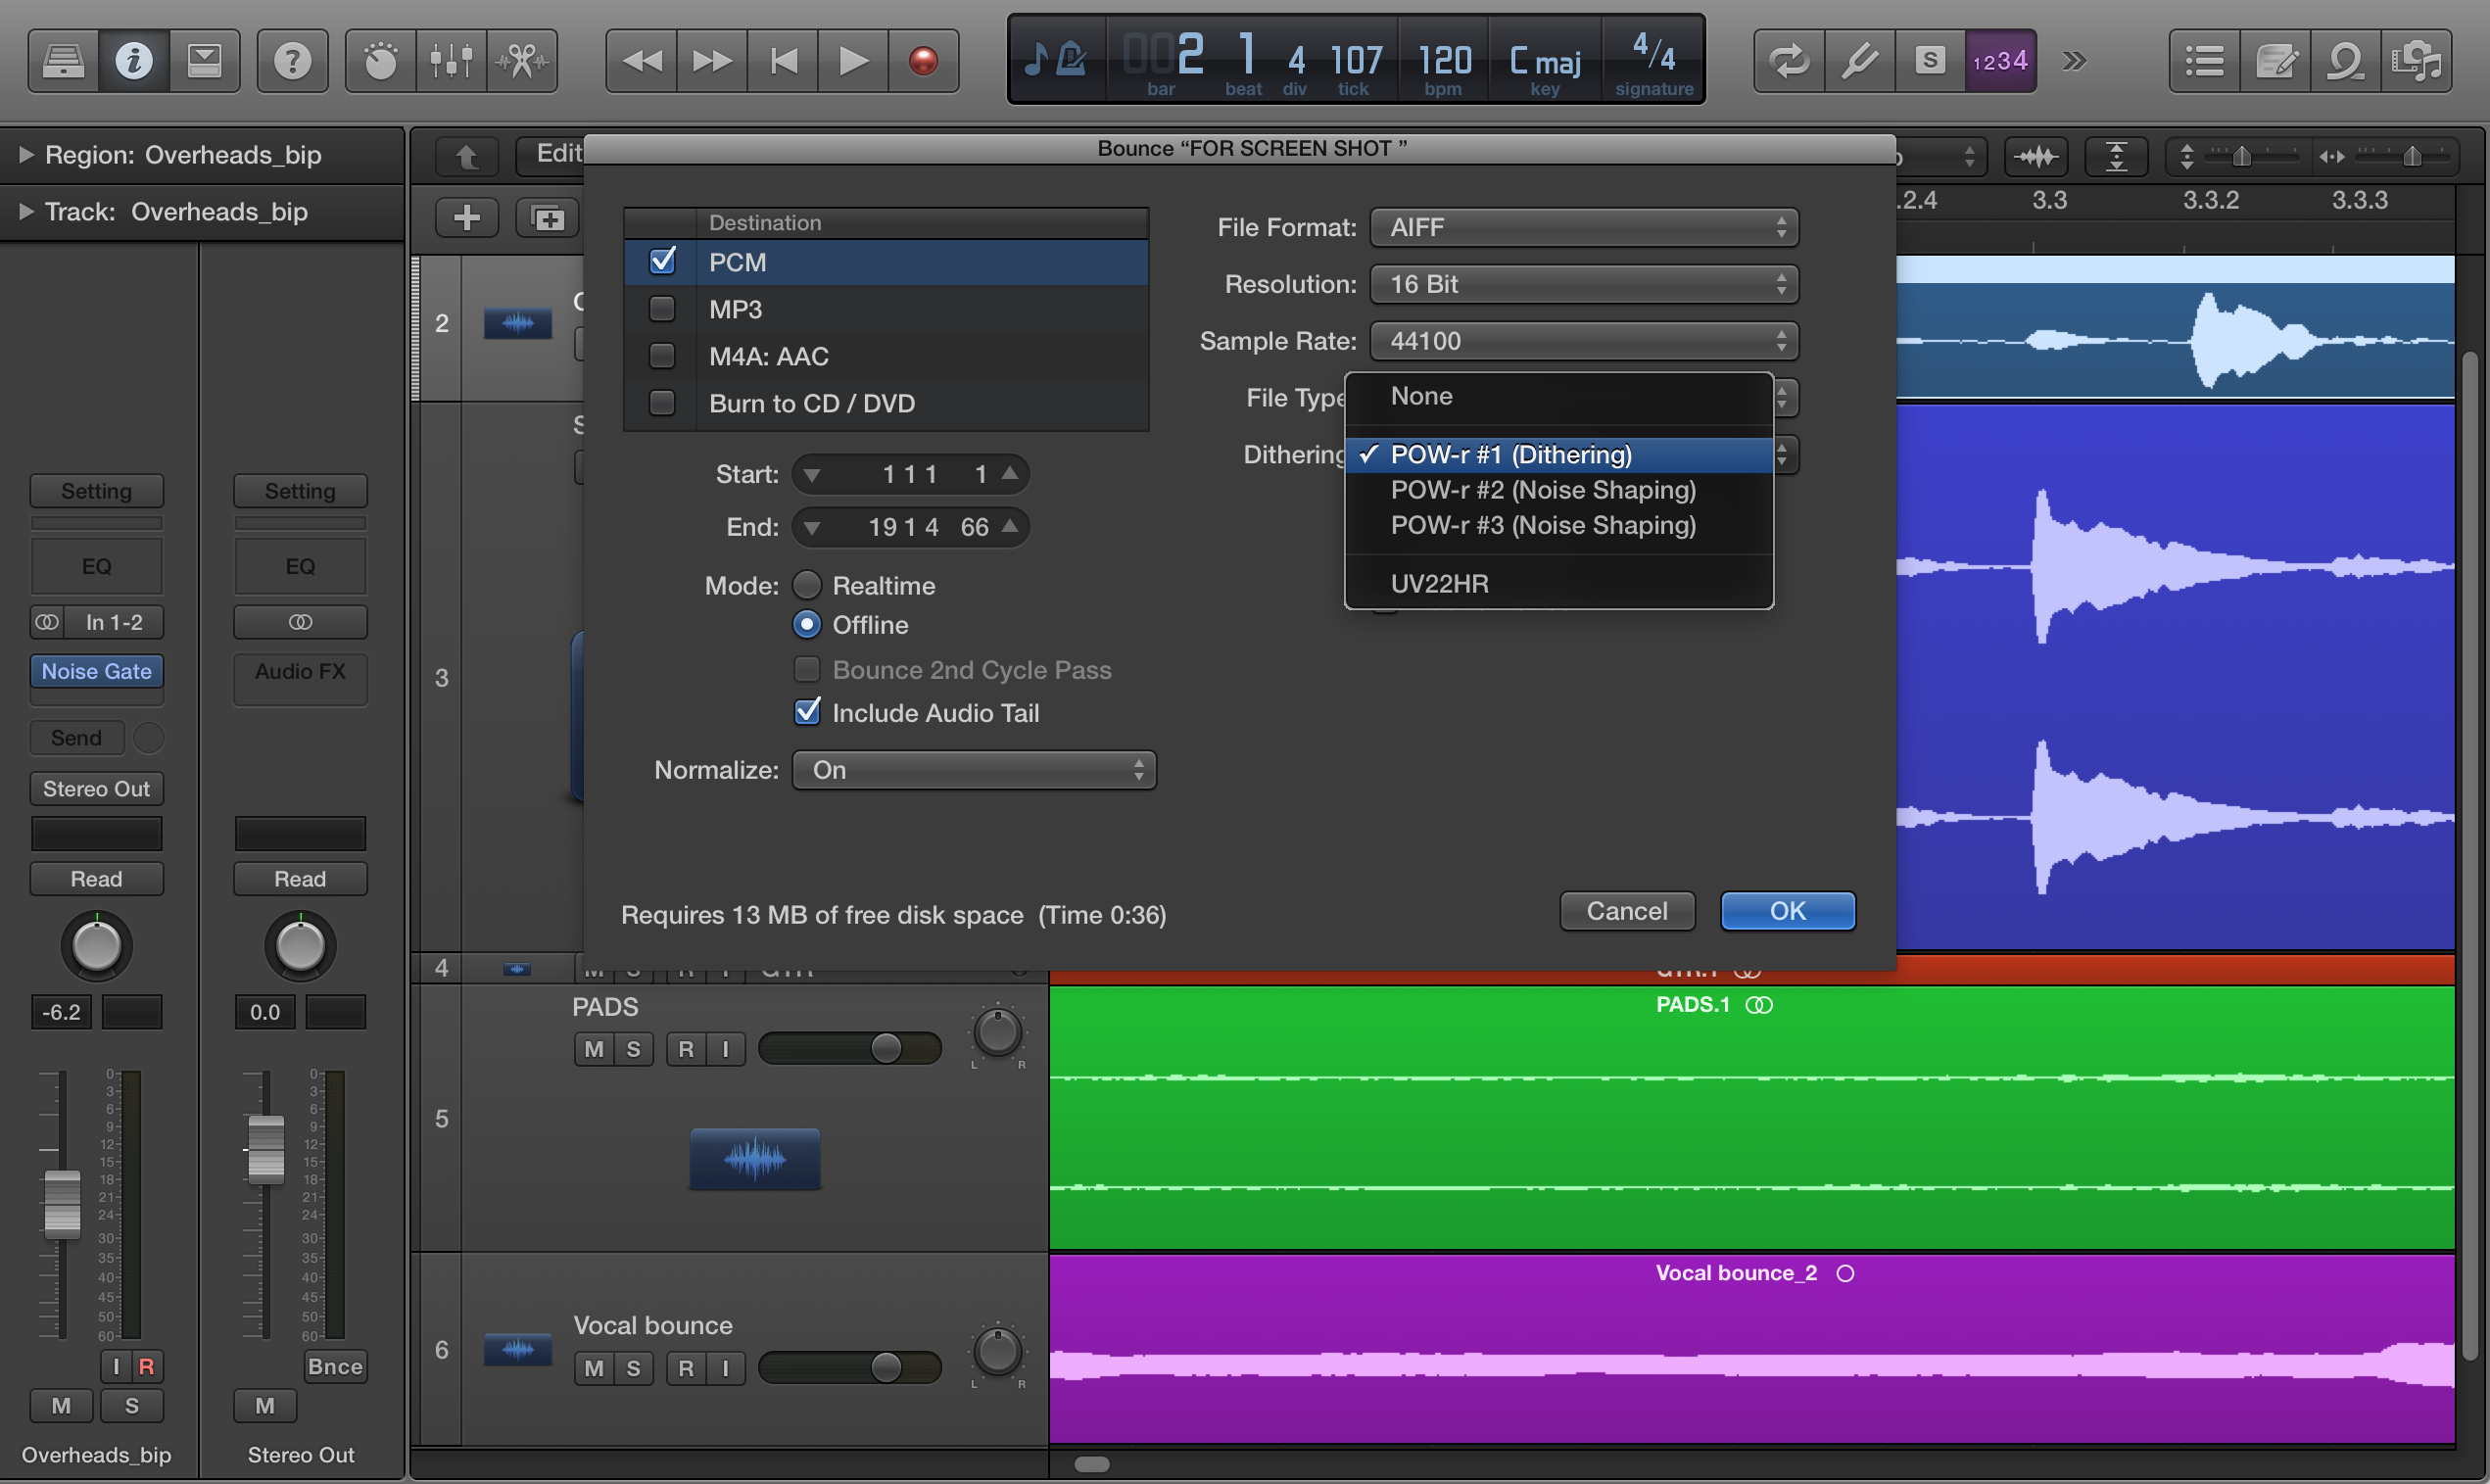Screen dimensions: 2490x1484
Task: Open the Mixer from the toolbar
Action: click(451, 61)
